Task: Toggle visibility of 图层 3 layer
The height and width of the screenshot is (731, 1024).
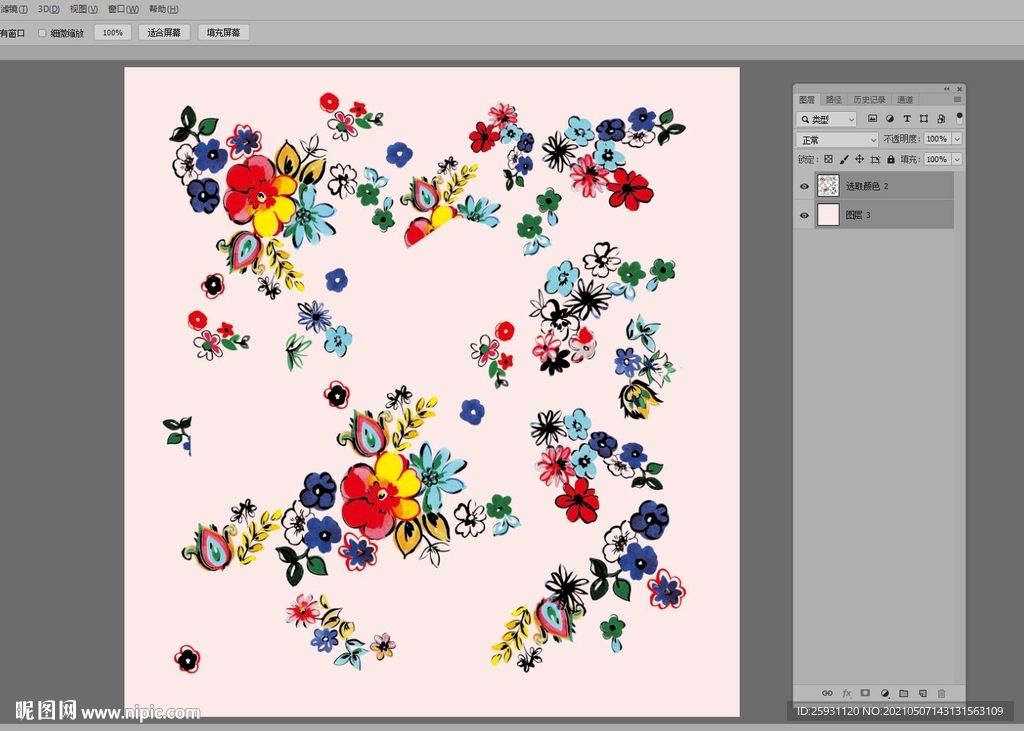Action: point(804,215)
